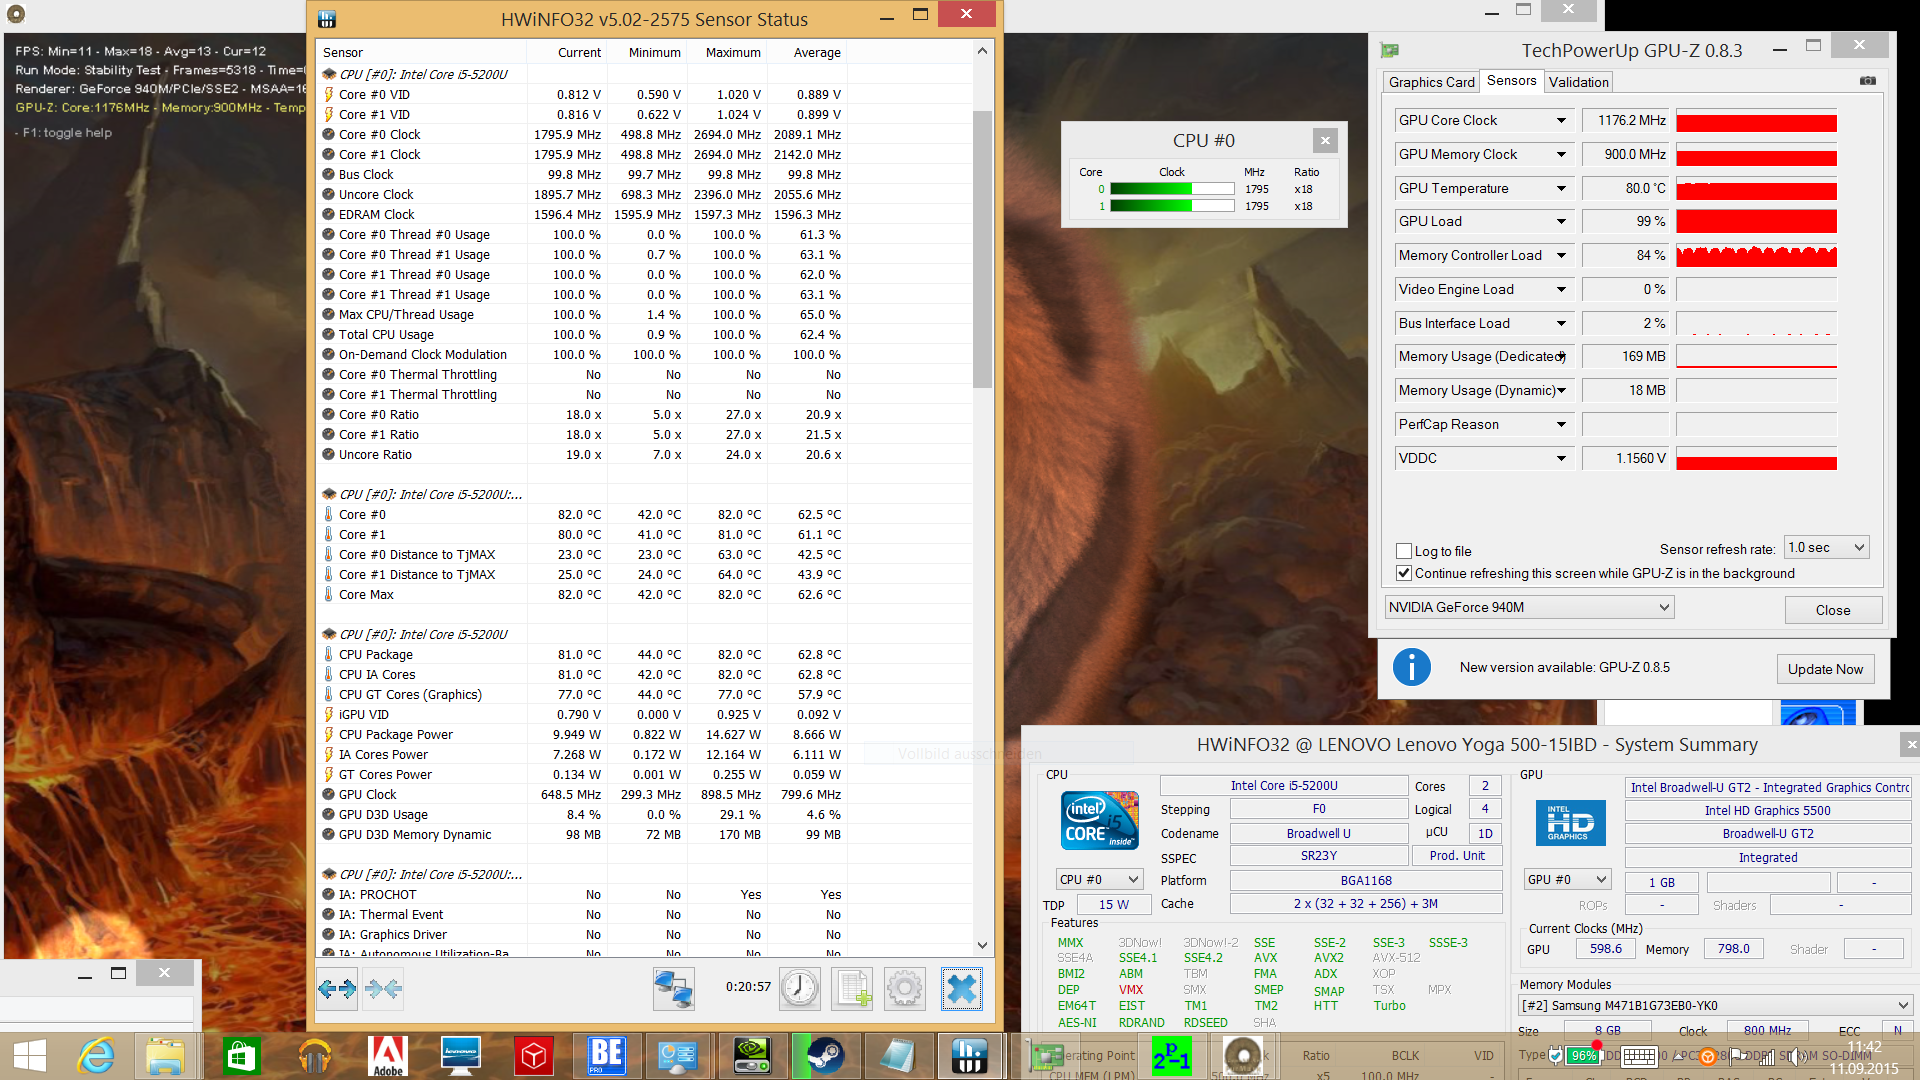1920x1080 pixels.
Task: Click the GPU-Z screenshot camera icon
Action: pos(1868,81)
